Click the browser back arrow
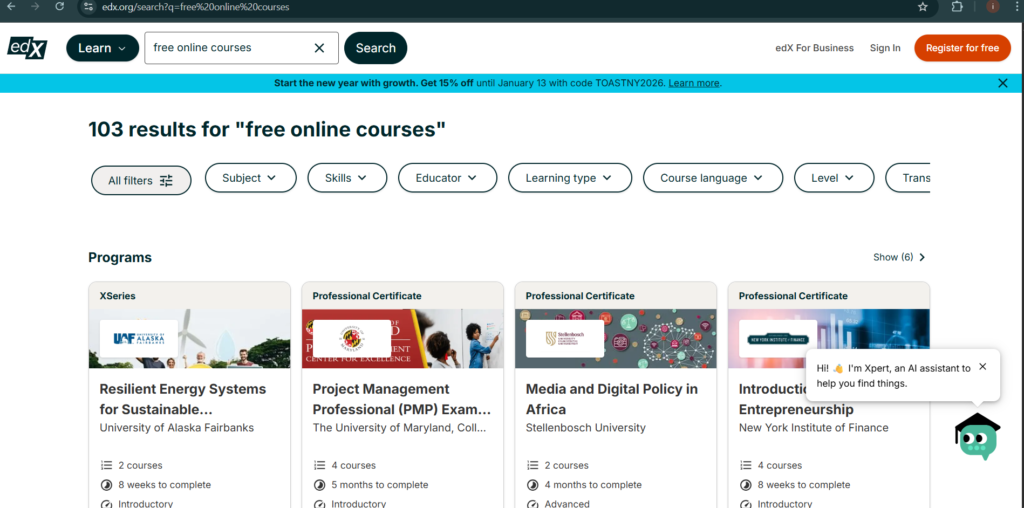The height and width of the screenshot is (508, 1024). coord(11,7)
